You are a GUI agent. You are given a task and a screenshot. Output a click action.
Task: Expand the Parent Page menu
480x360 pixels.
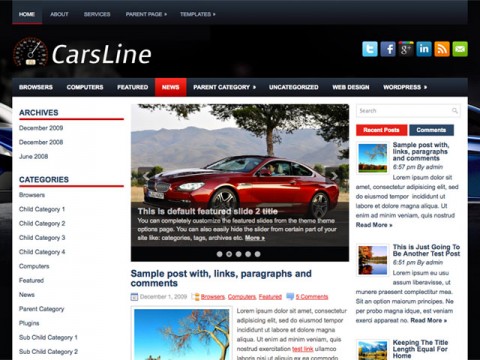pos(146,14)
